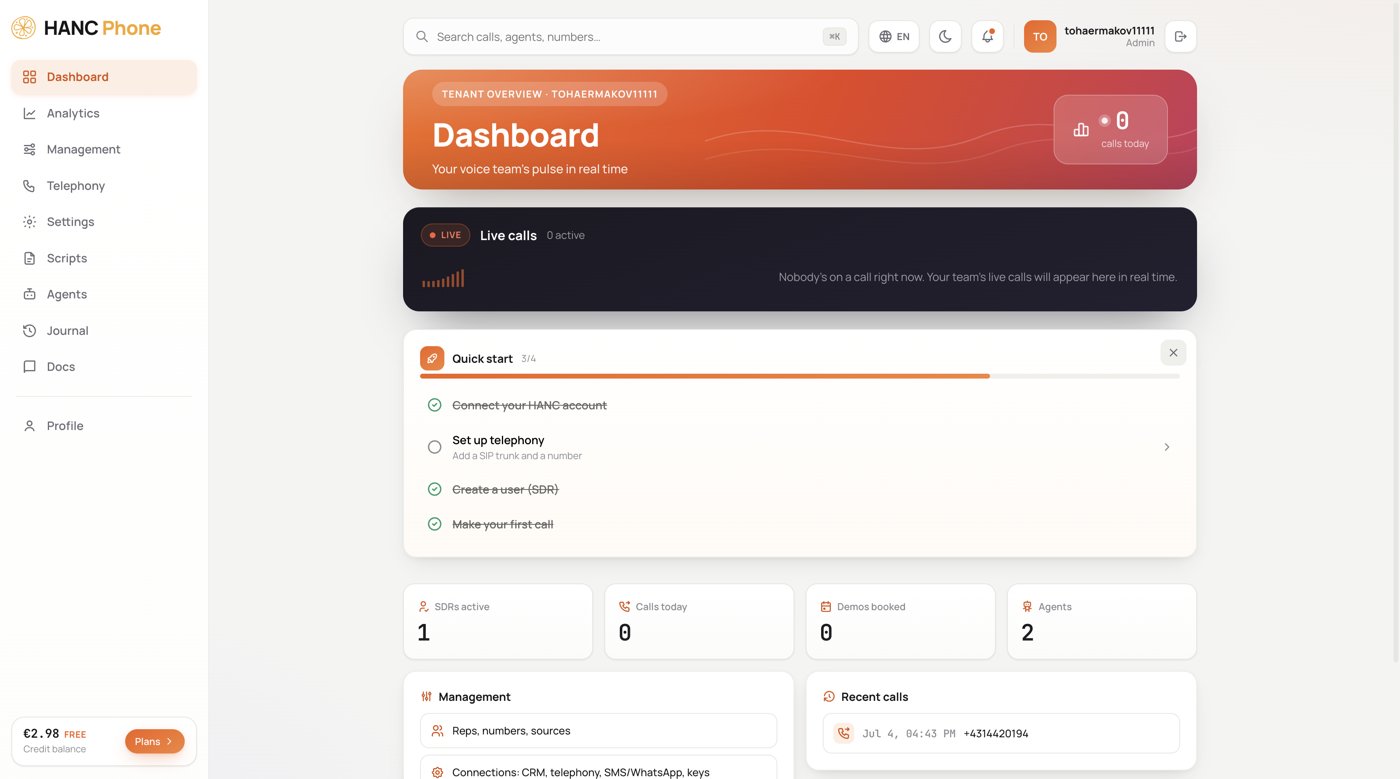Open recent call from Jul 4, 04:43 PM
1400x779 pixels.
click(x=1001, y=733)
